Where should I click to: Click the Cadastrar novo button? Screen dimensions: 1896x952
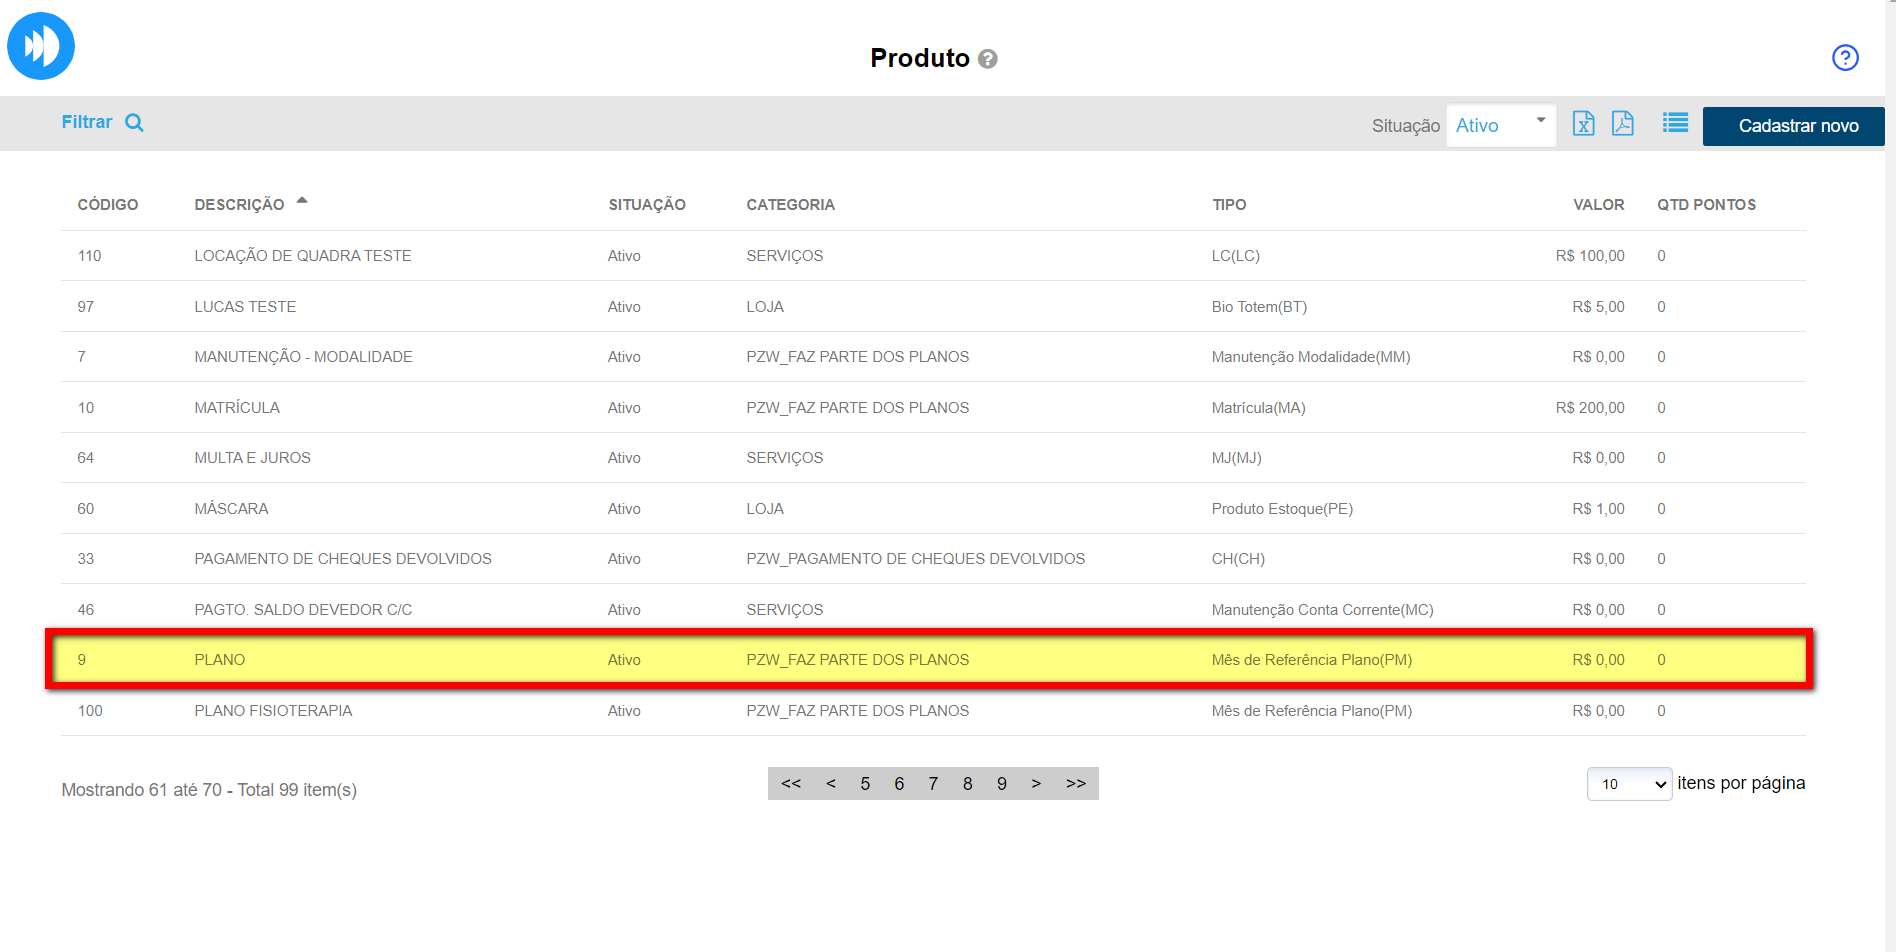click(x=1797, y=126)
